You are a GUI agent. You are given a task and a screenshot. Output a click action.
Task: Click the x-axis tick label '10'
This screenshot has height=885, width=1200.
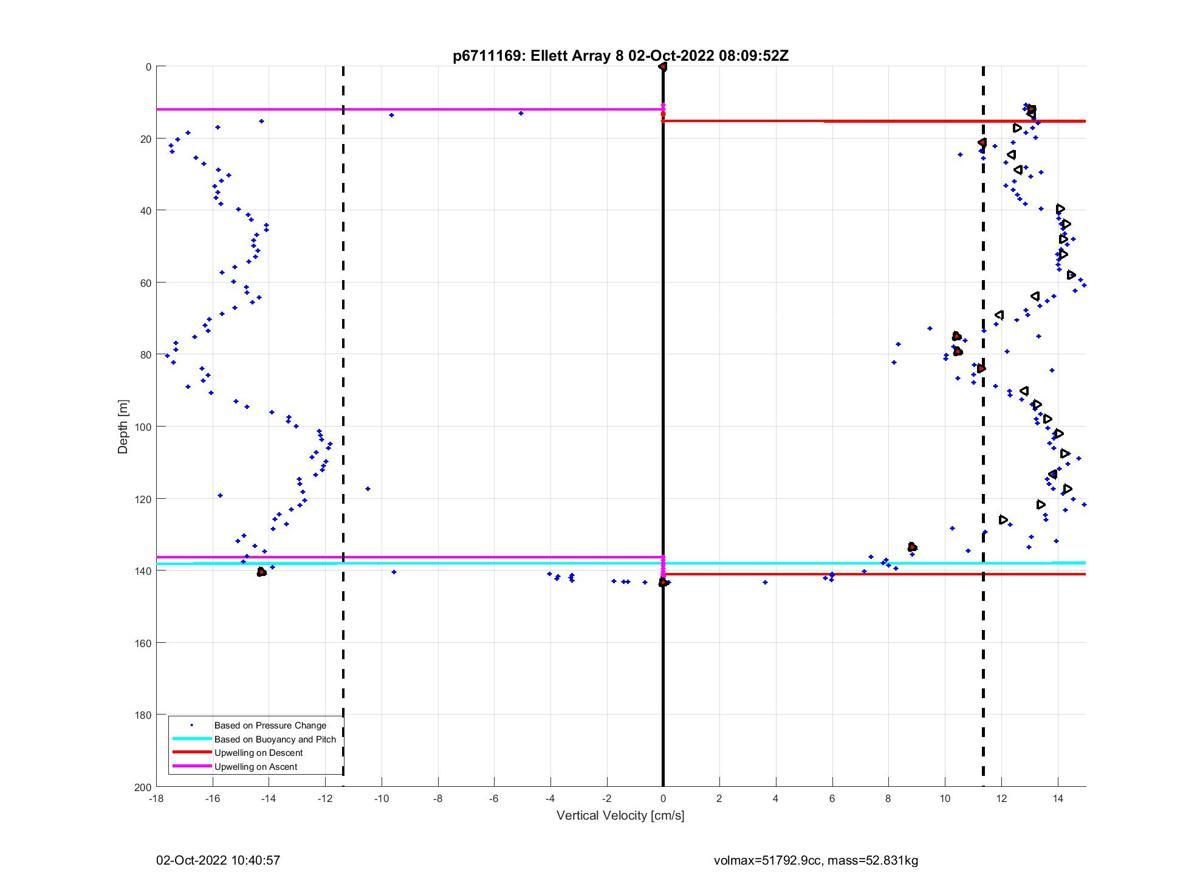(945, 798)
